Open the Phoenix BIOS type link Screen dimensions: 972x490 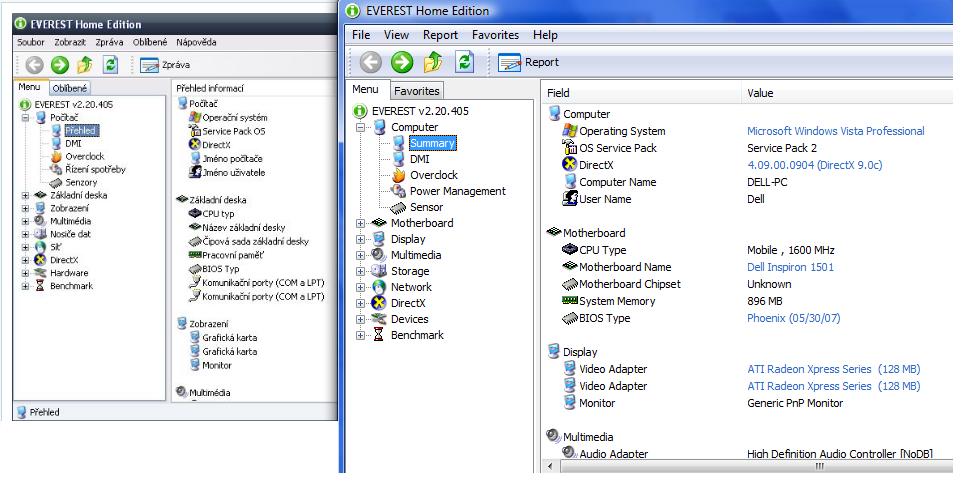pyautogui.click(x=793, y=318)
